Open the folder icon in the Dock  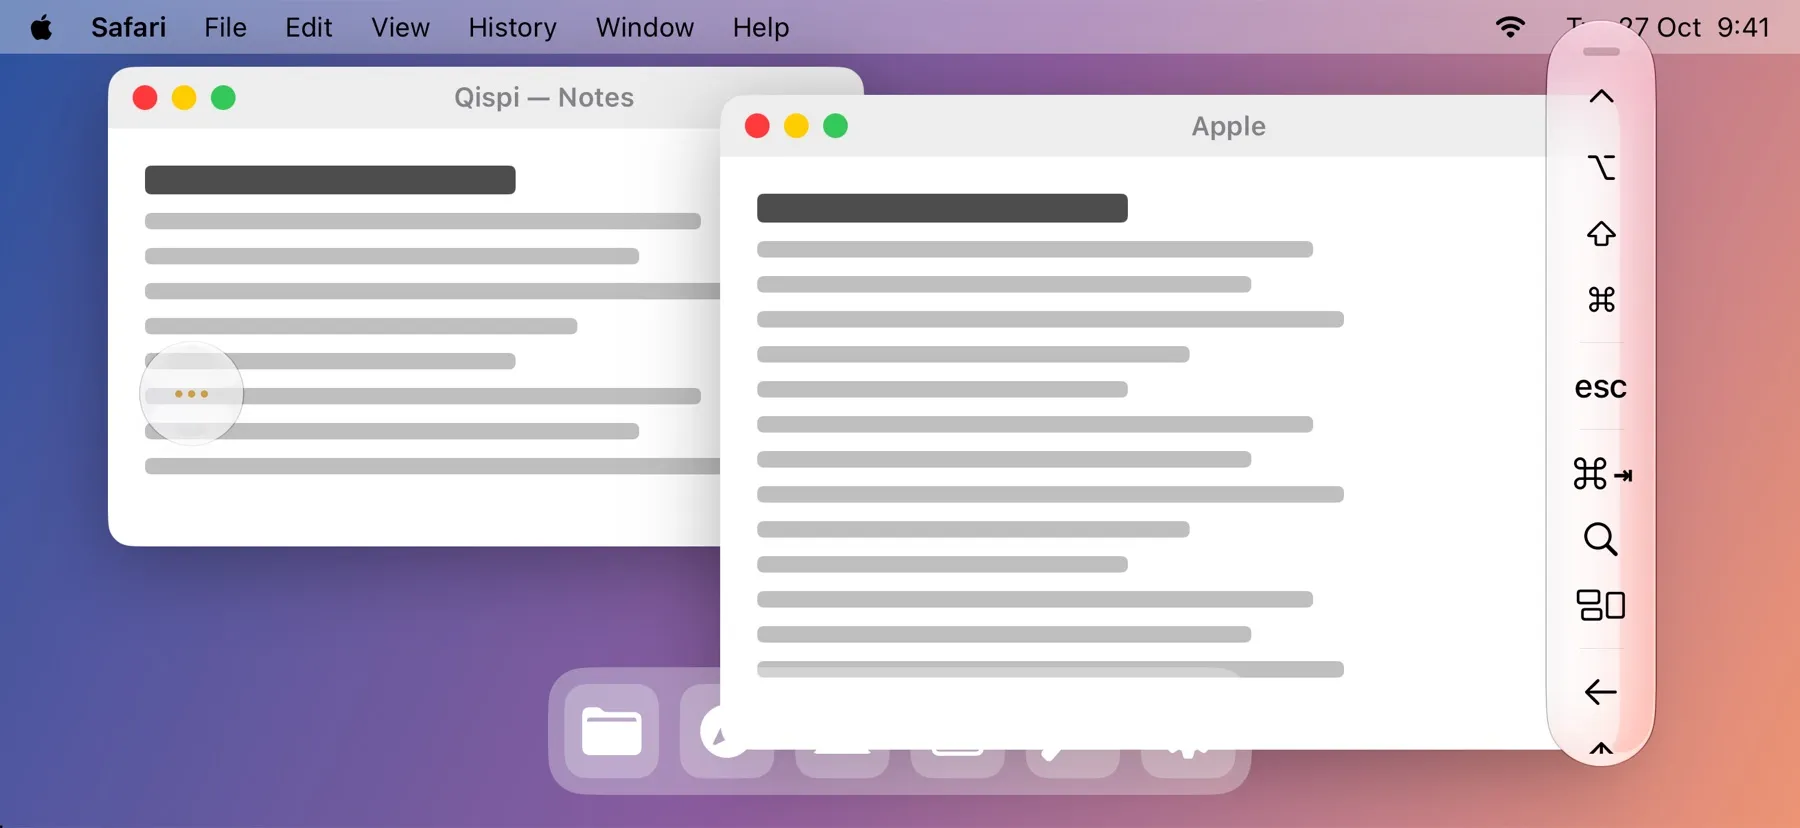[612, 731]
